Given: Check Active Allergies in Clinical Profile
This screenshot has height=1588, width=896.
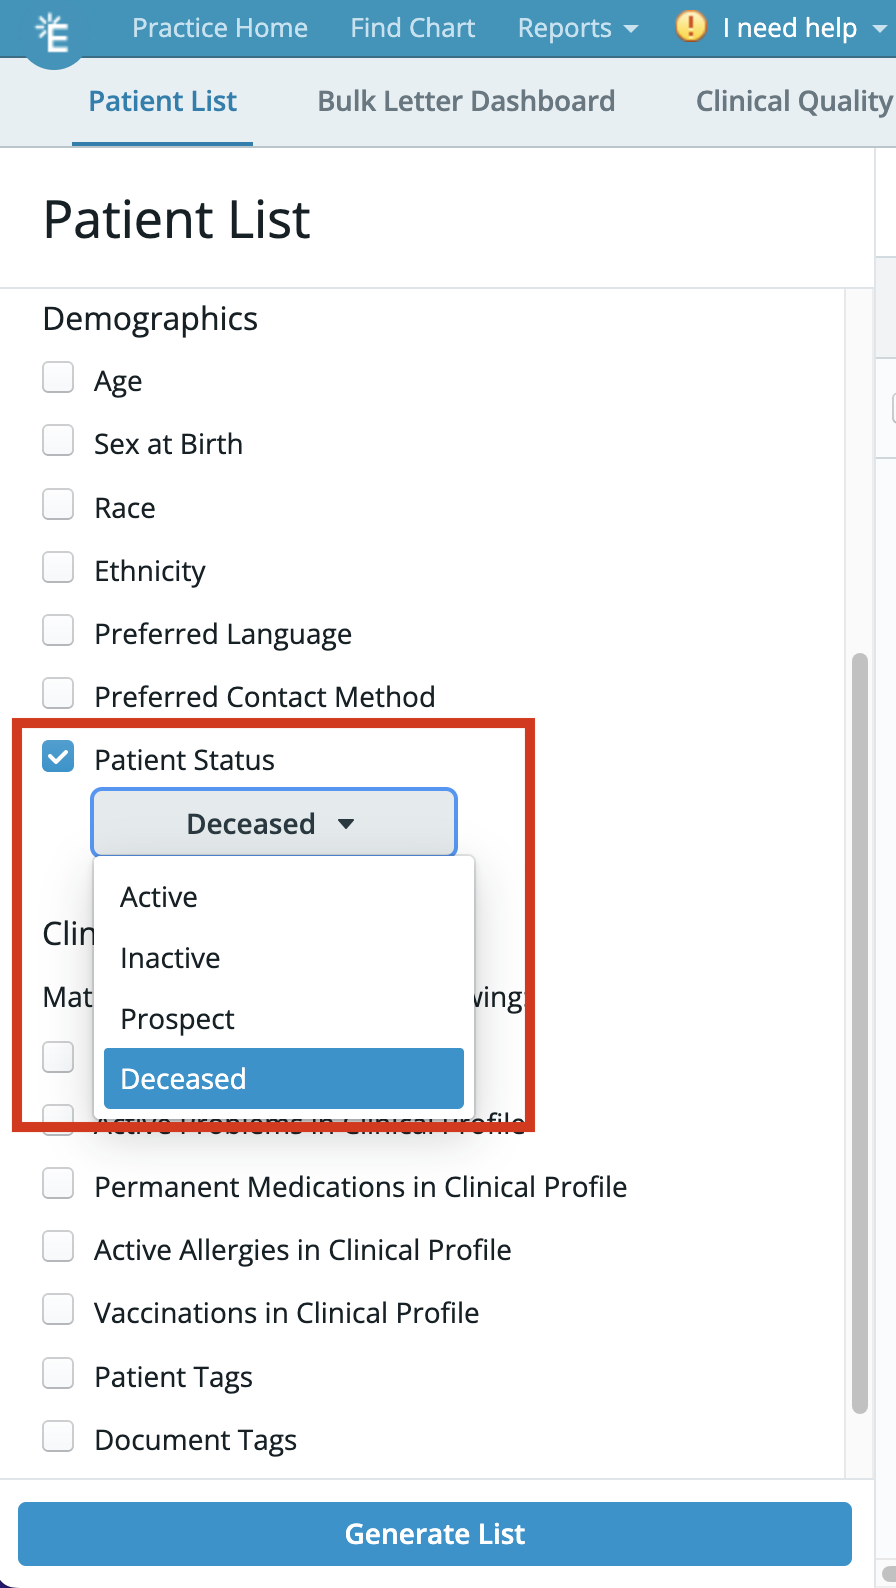Looking at the screenshot, I should tap(58, 1246).
